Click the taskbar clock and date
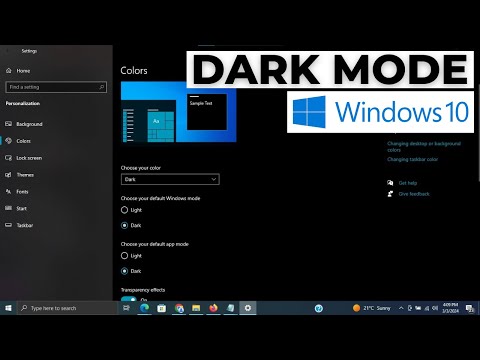Image resolution: width=480 pixels, height=360 pixels. point(450,308)
